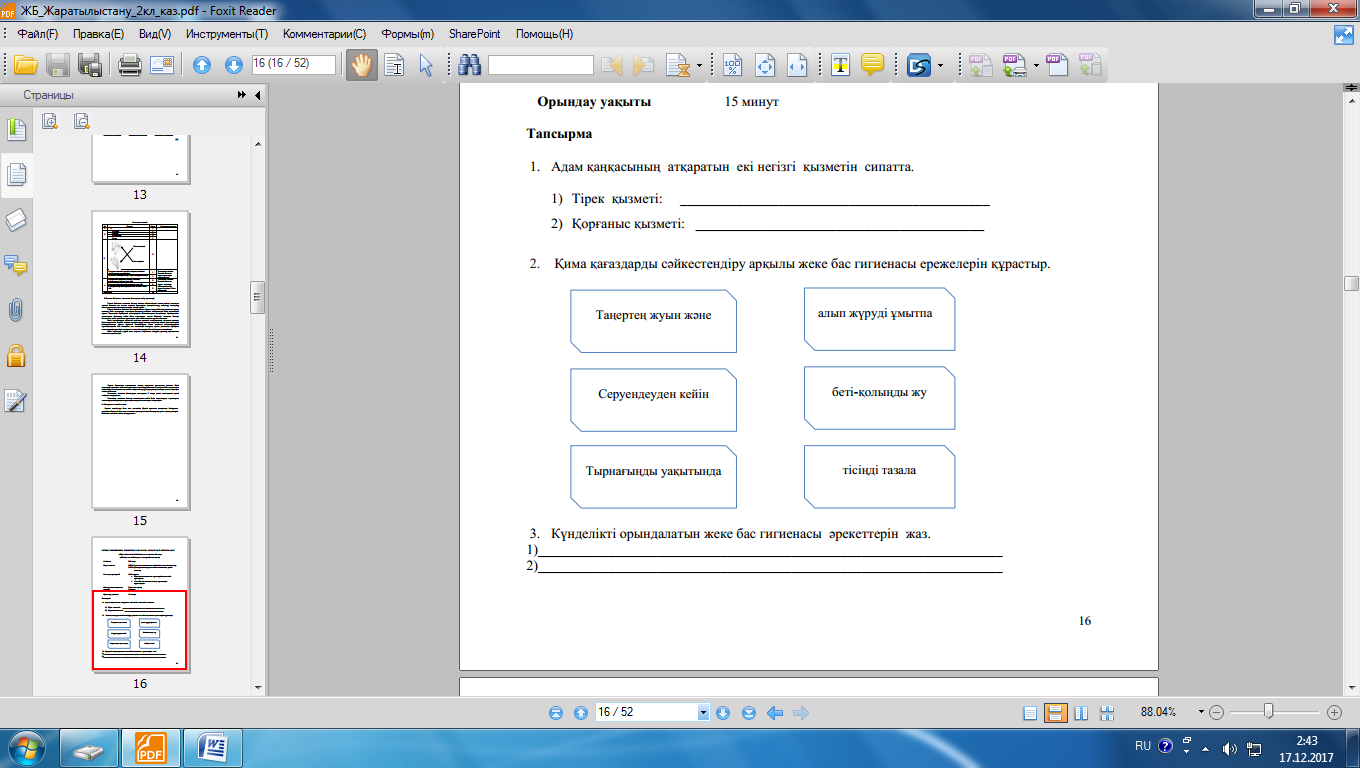
Task: Click the Create PDF from scanner icon
Action: tap(1015, 66)
